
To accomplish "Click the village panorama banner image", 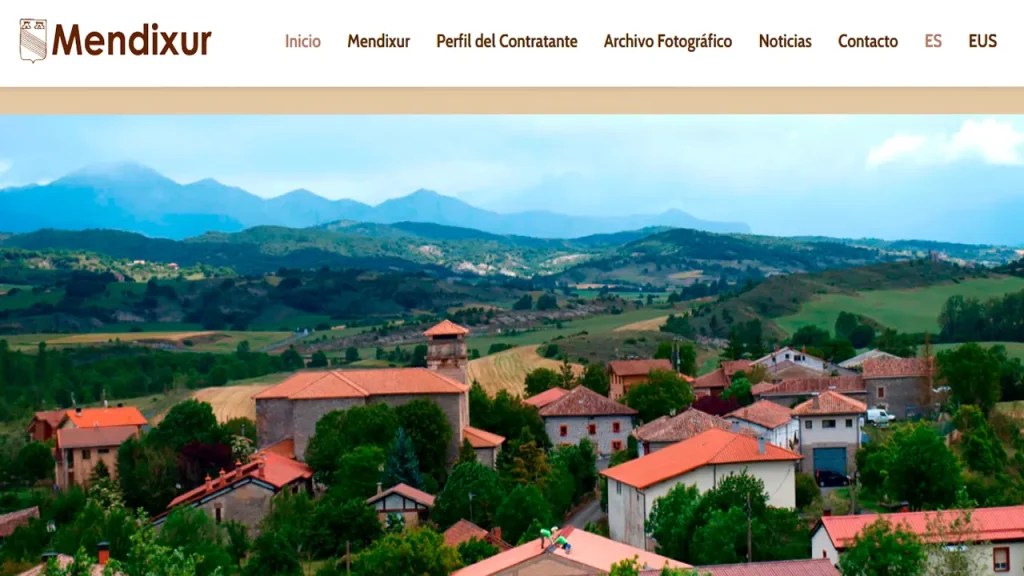I will click(512, 345).
